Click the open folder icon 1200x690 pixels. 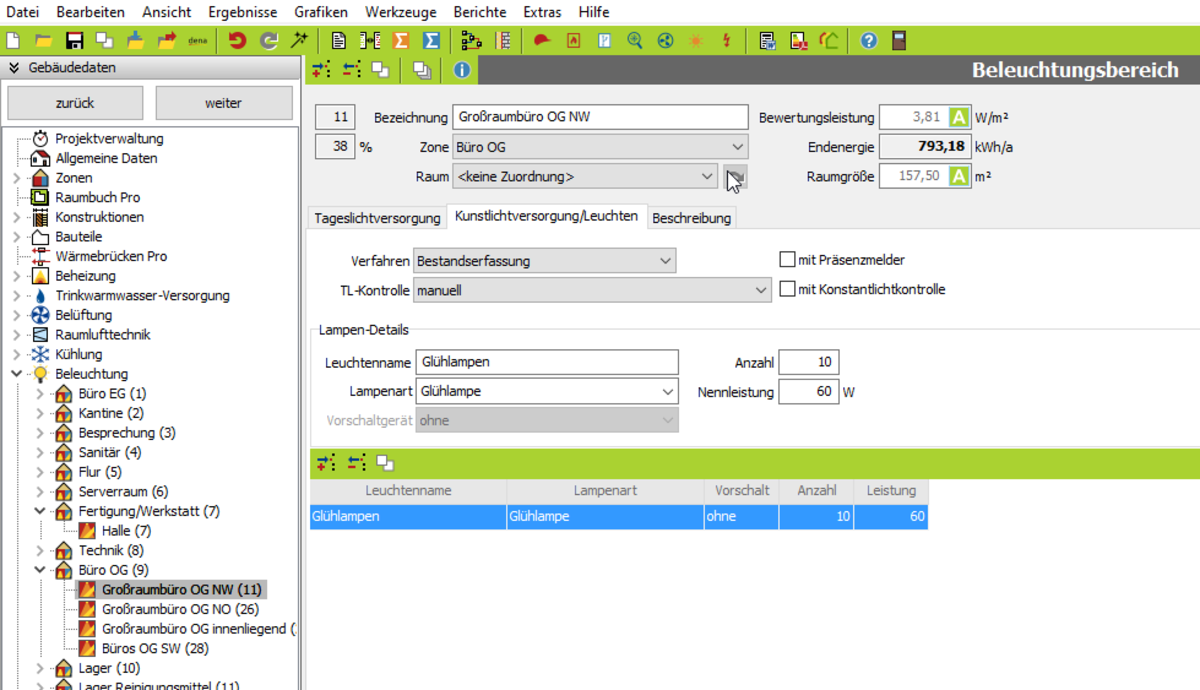(43, 41)
